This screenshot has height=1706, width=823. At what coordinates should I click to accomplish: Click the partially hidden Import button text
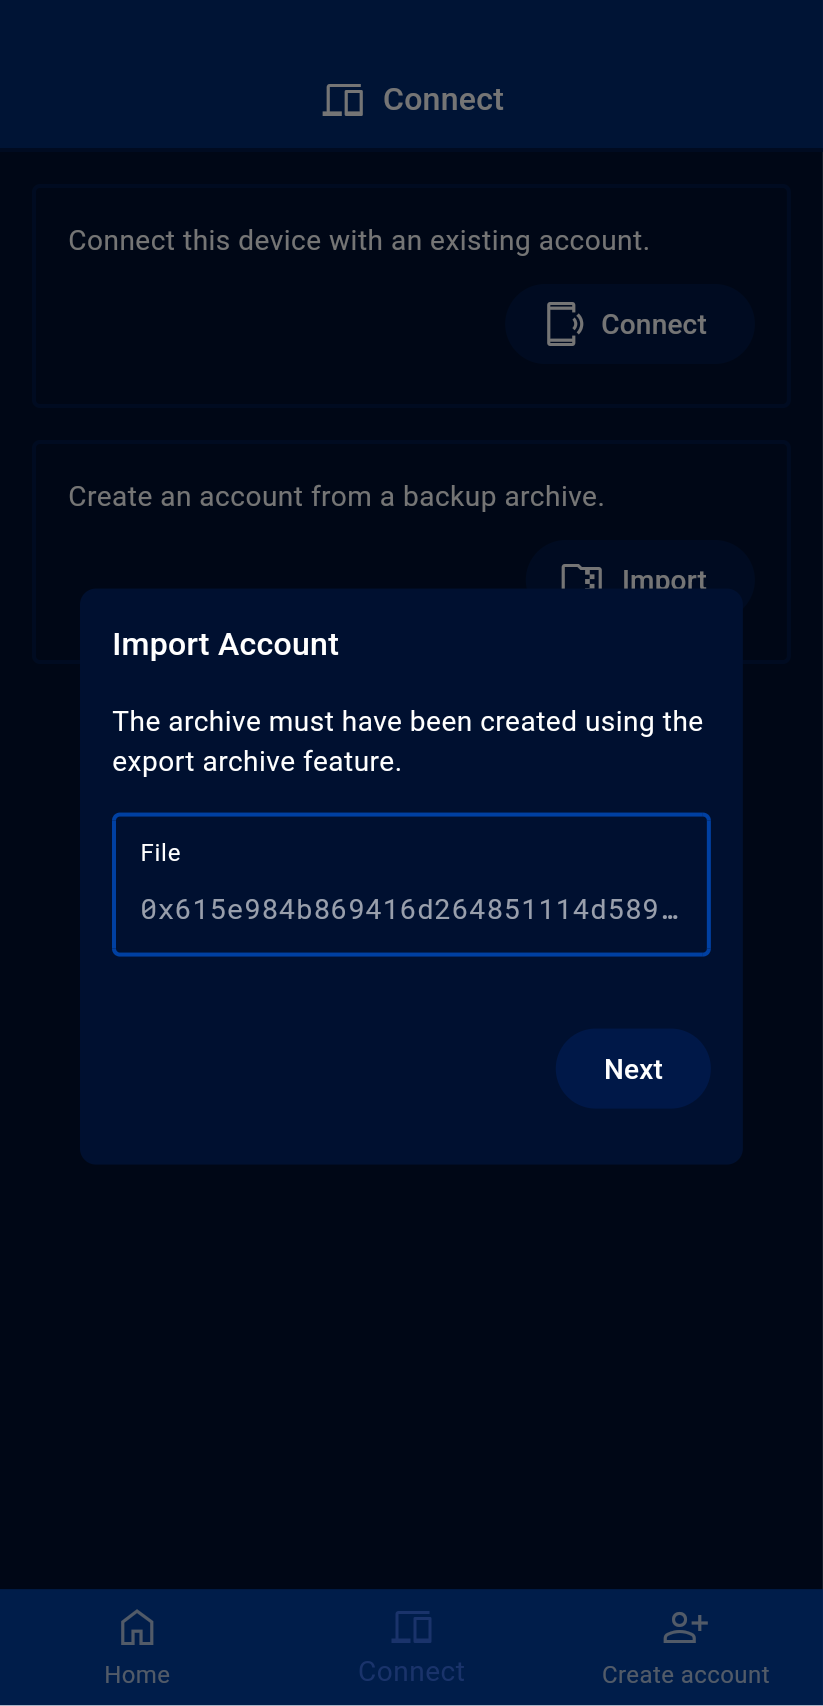pyautogui.click(x=663, y=579)
